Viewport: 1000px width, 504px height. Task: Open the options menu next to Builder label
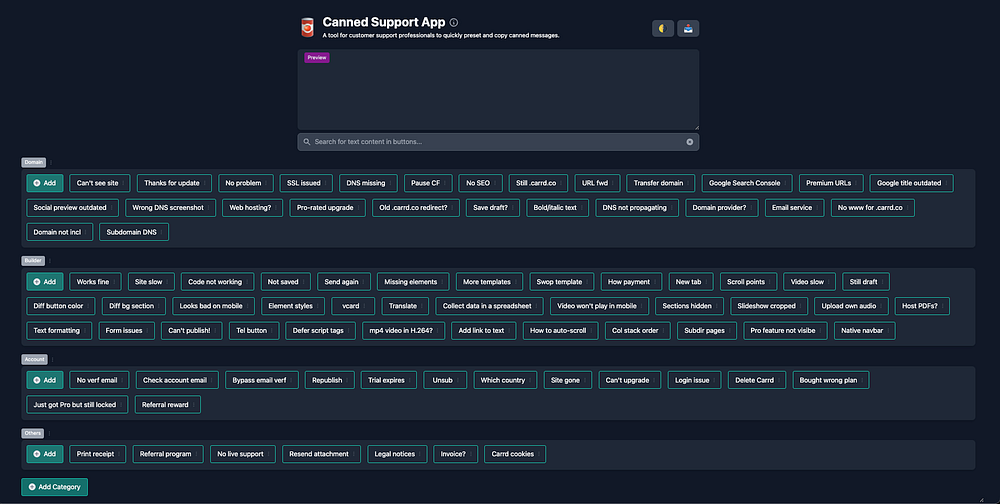pos(50,260)
